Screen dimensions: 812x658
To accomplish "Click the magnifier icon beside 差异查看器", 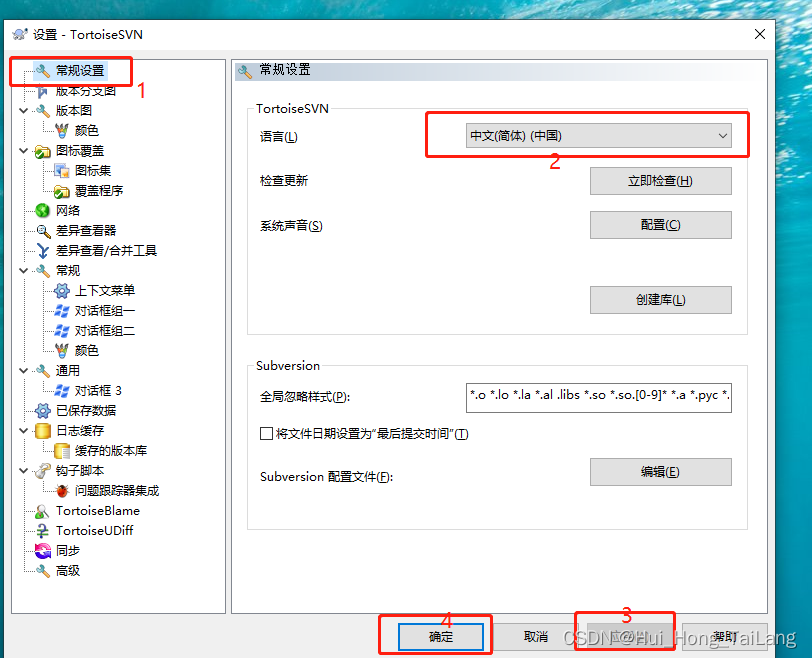I will [42, 231].
